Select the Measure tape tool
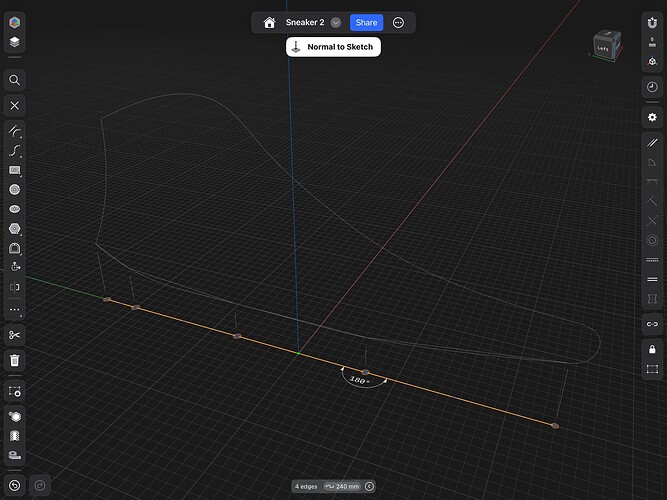 coord(14,455)
